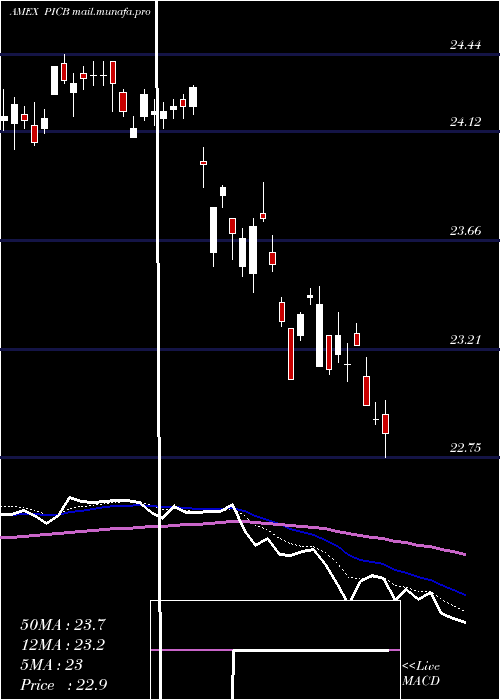This screenshot has height=700, width=500.
Task: Click the 12MA : 23.2 readout
Action: tap(62, 645)
